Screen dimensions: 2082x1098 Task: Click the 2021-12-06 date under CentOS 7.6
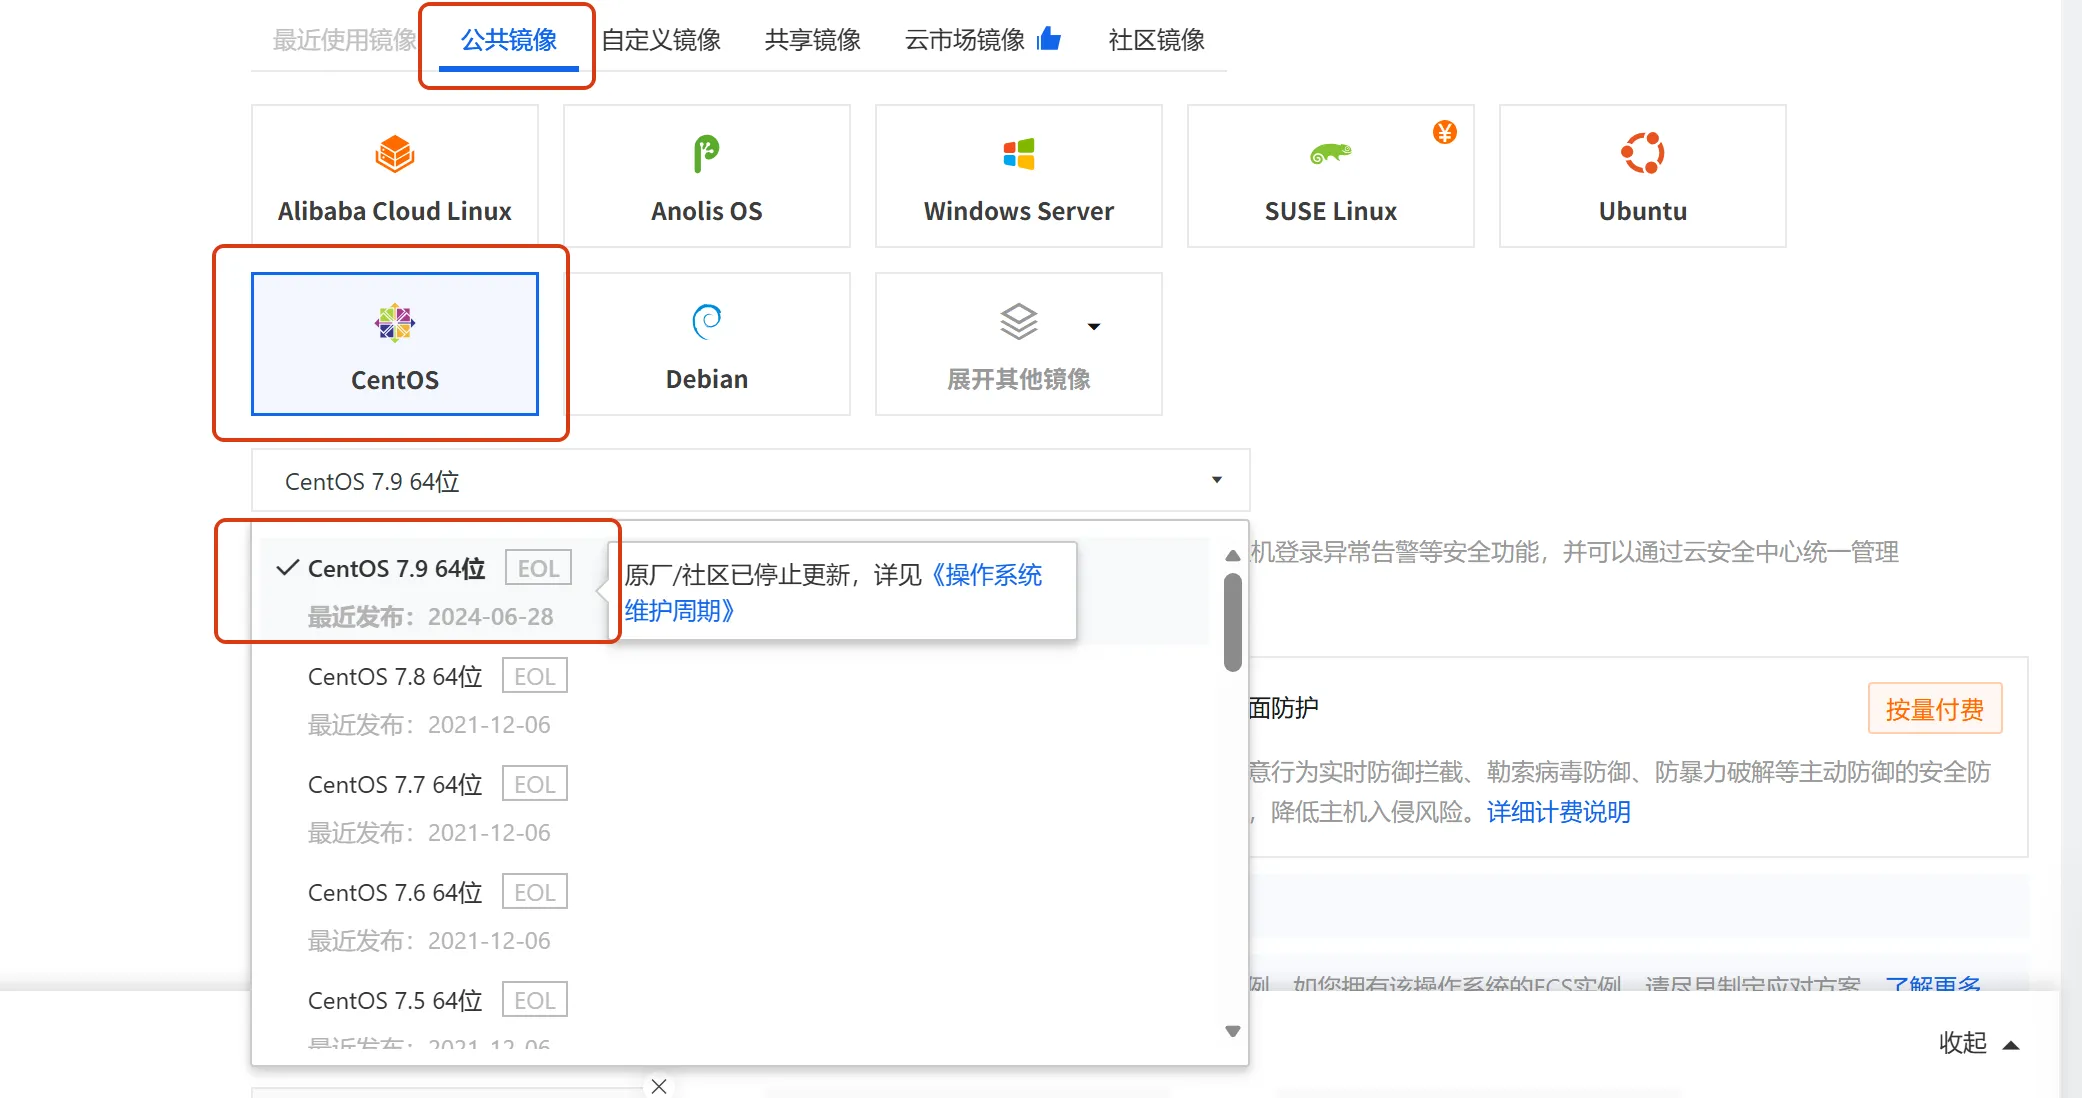pos(489,941)
